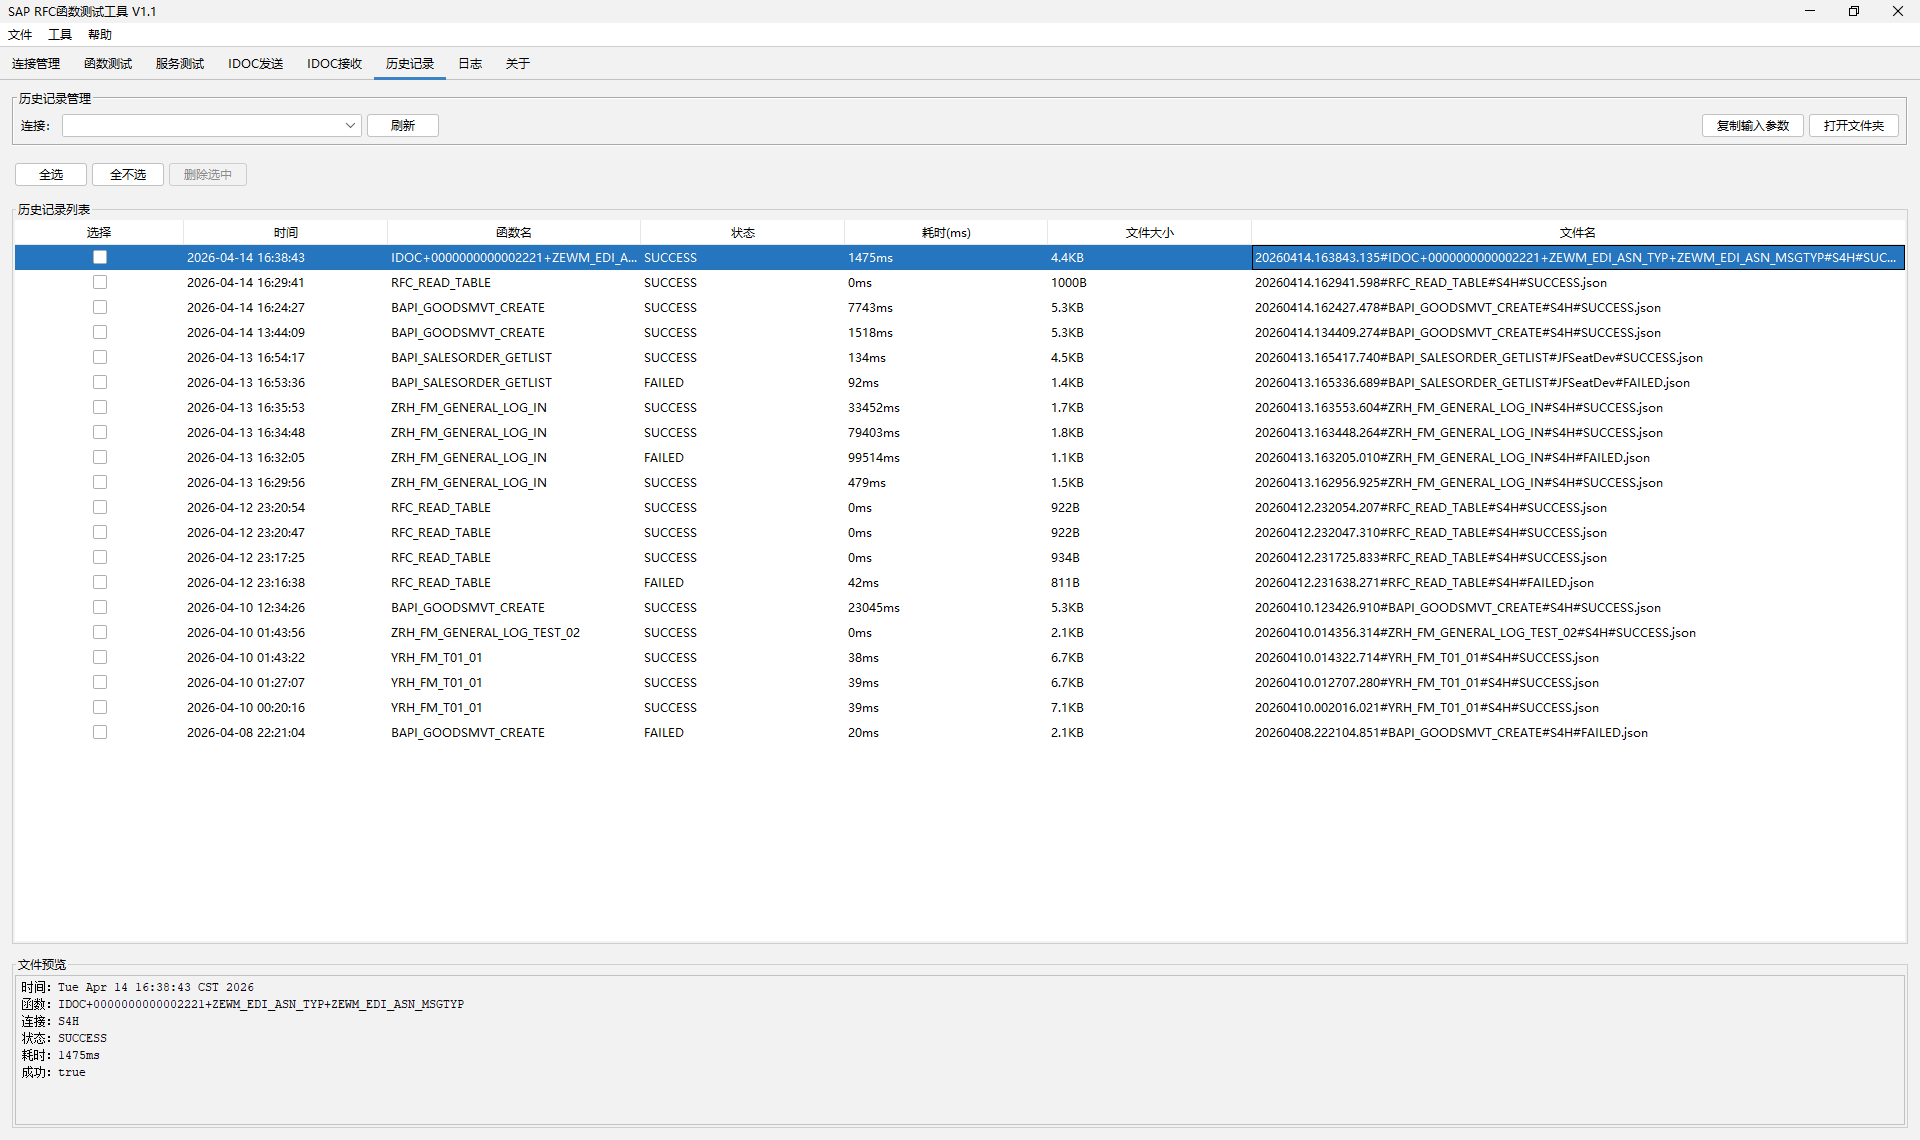Select the YRH_FM_T01_01 01:43:22 file name cell
The width and height of the screenshot is (1920, 1140).
click(1426, 658)
